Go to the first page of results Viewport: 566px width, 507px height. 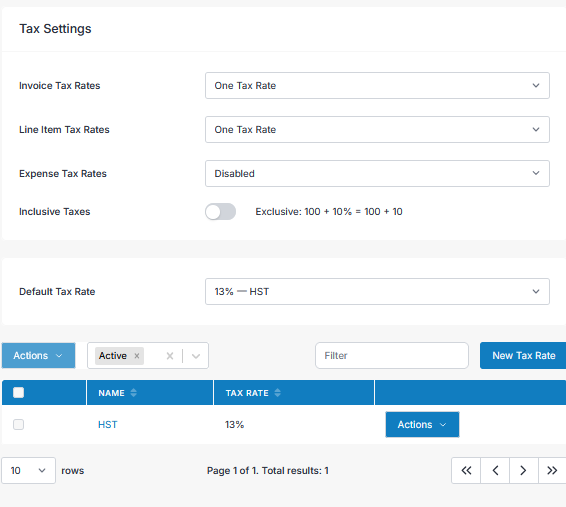point(466,470)
